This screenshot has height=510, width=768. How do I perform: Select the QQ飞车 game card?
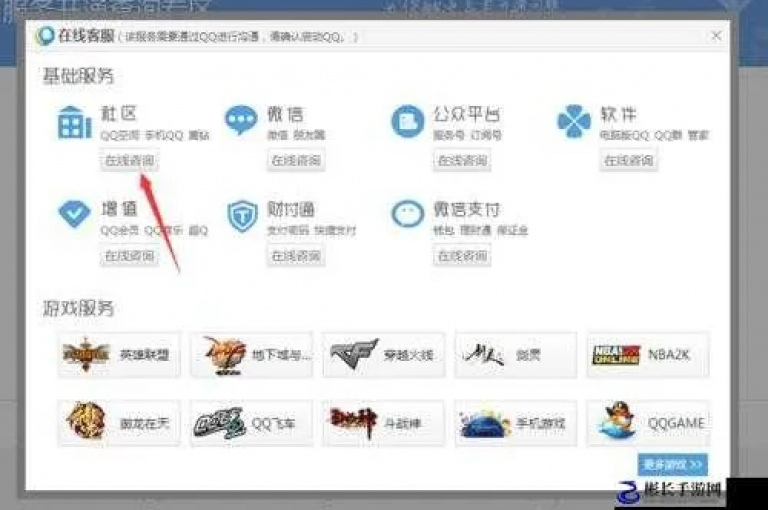coord(251,423)
